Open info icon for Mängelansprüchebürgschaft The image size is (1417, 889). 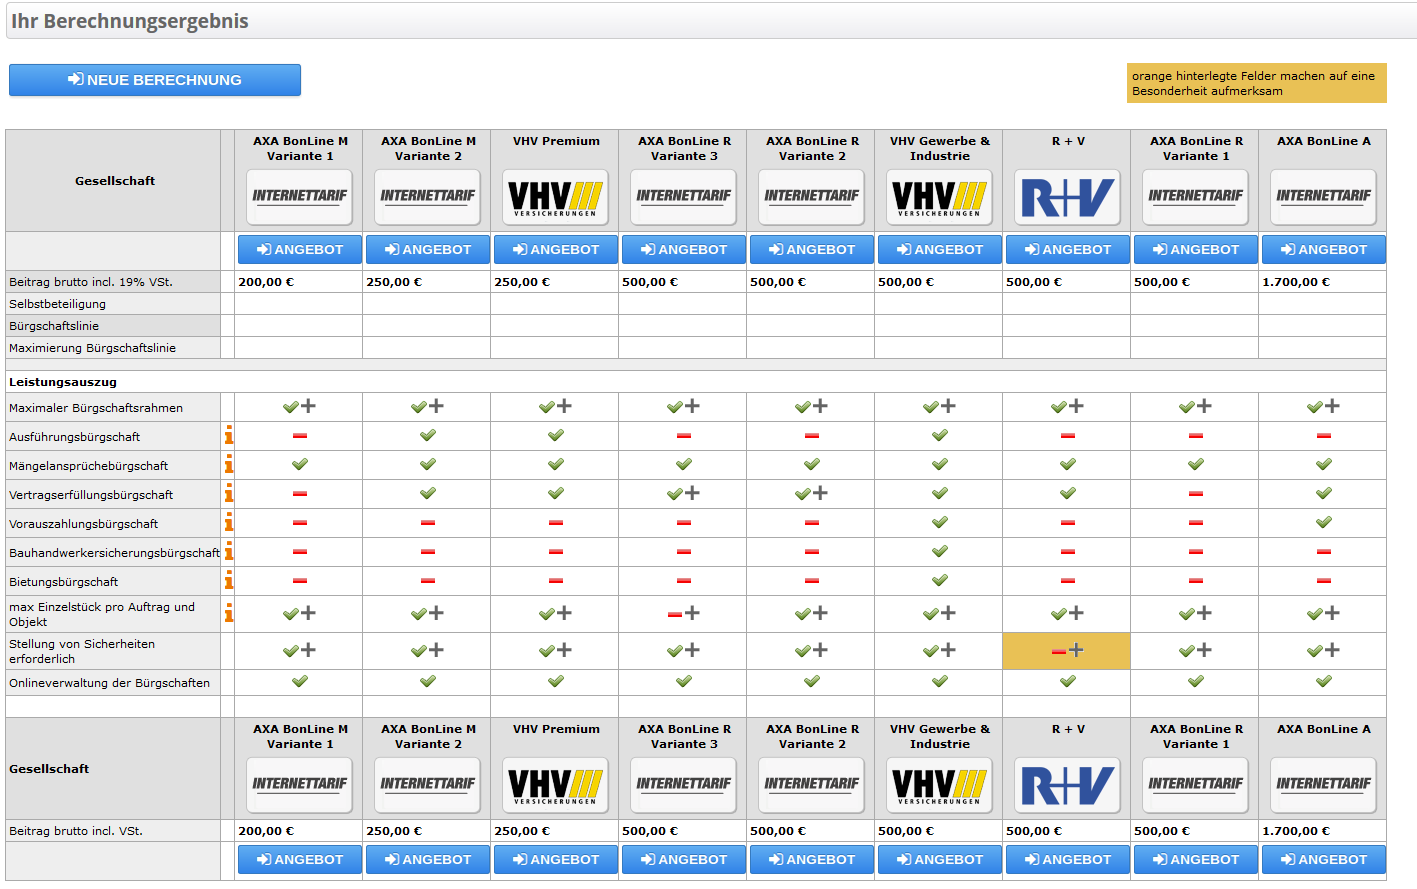coord(229,464)
